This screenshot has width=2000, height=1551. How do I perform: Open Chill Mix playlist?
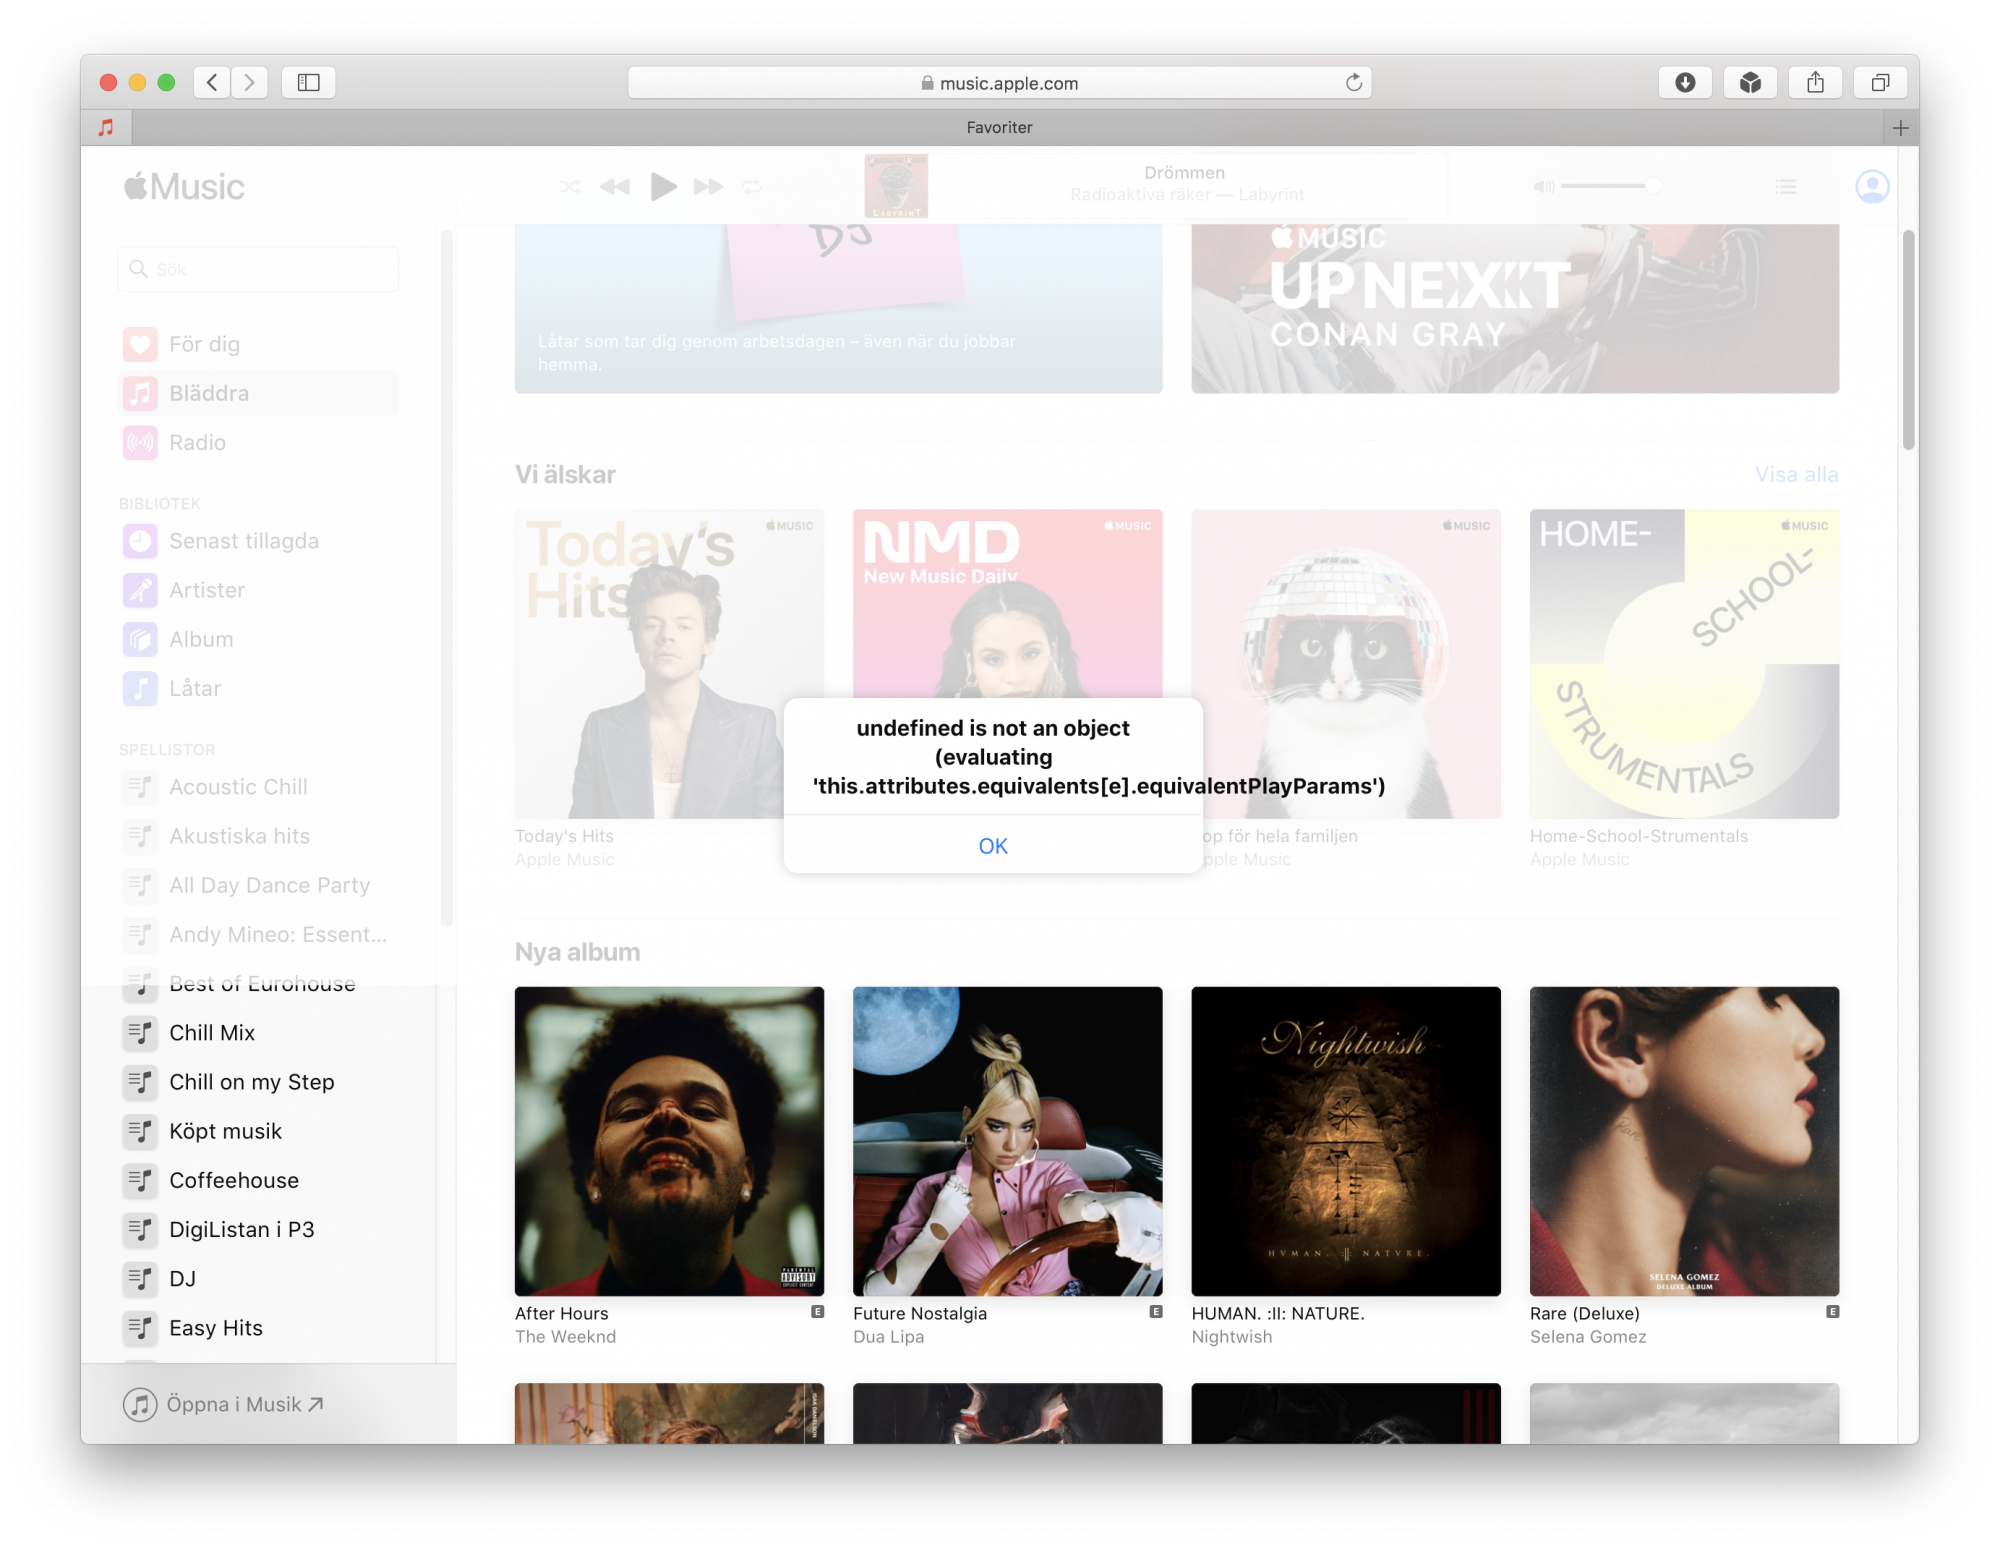(258, 1033)
